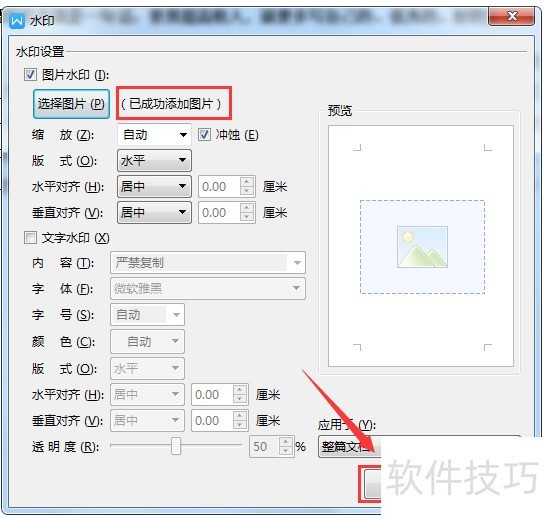544x518 pixels.
Task: Open picture 版式 layout dropdown set to 水平
Action: [x=154, y=160]
